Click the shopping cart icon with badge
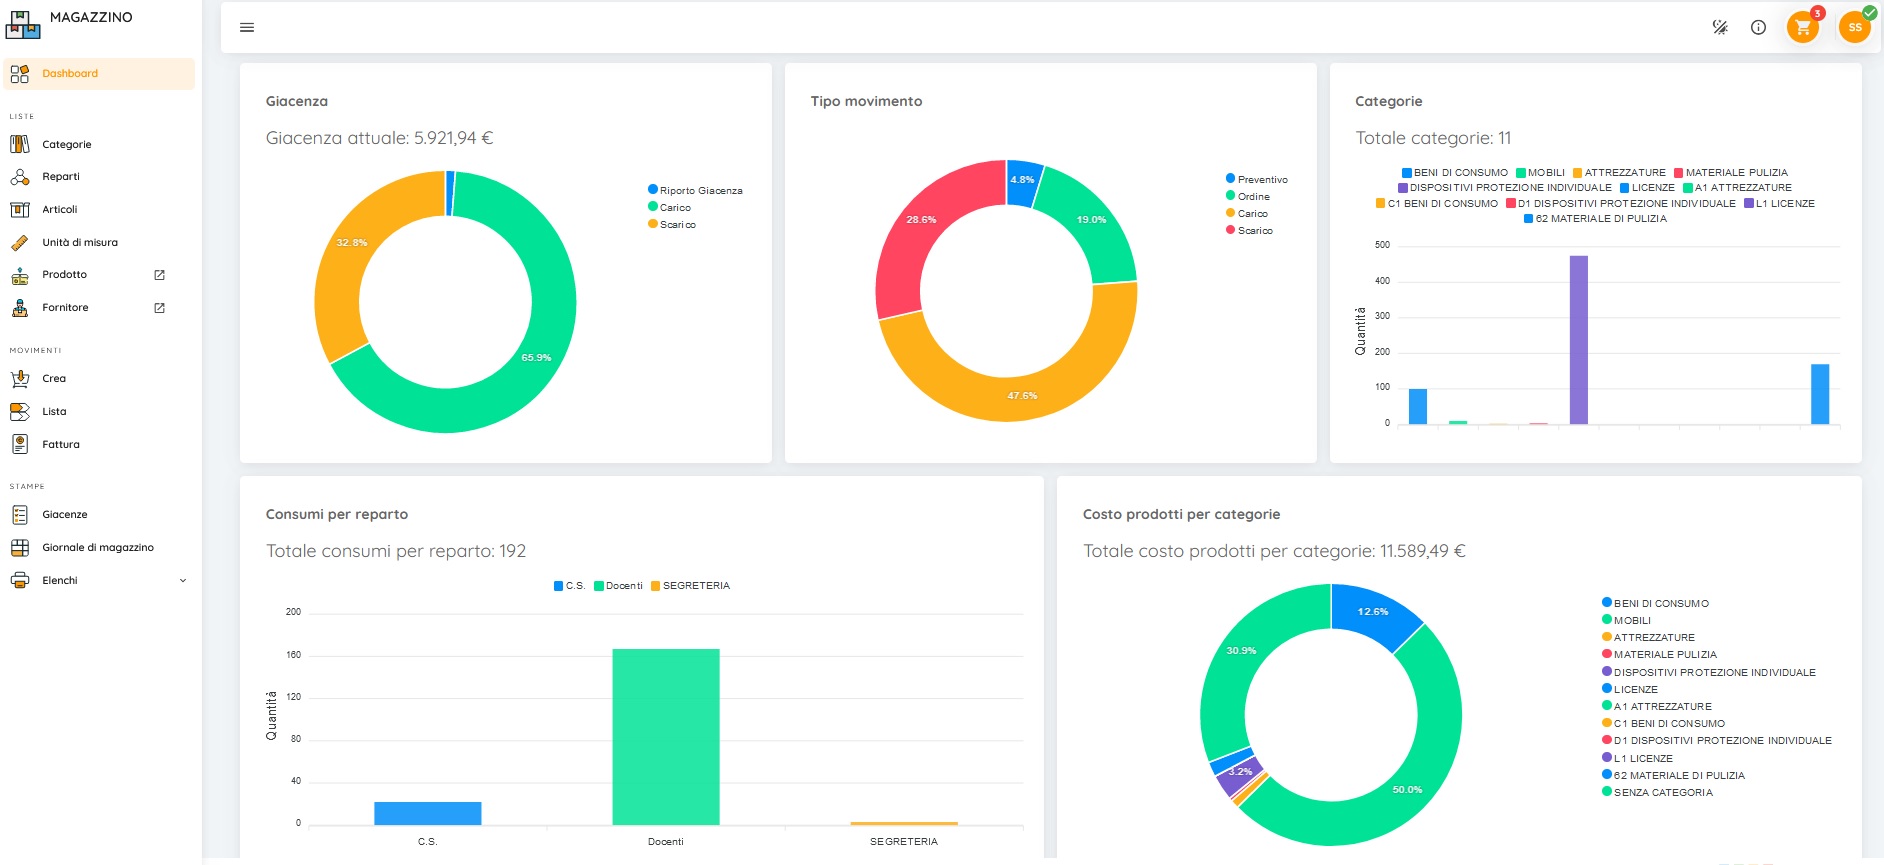Viewport: 1884px width, 865px height. pyautogui.click(x=1802, y=28)
